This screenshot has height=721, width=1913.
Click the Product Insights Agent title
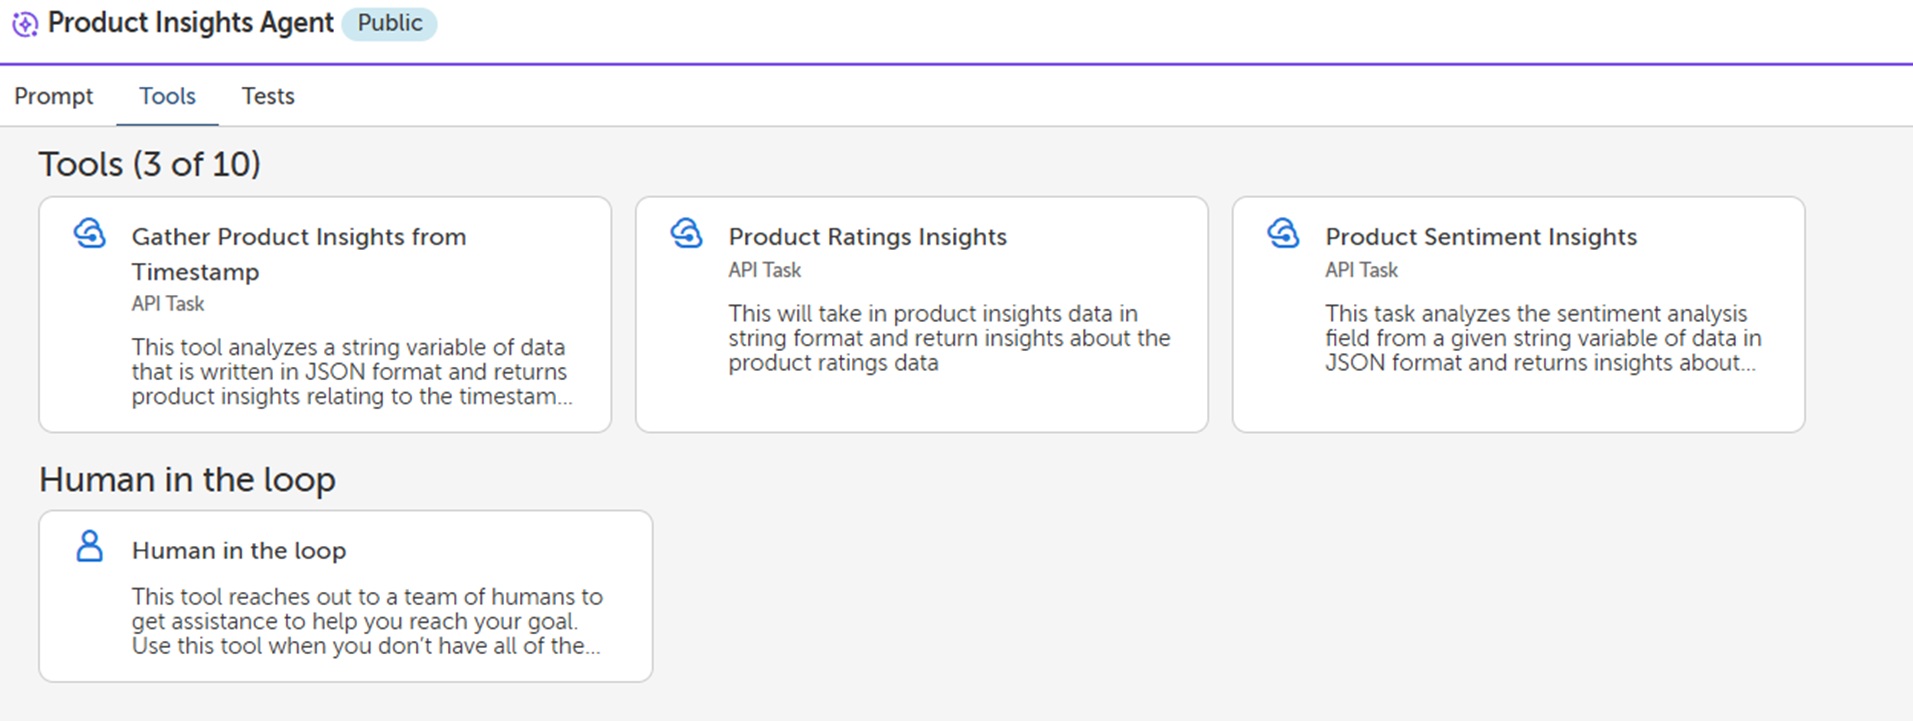pos(190,23)
